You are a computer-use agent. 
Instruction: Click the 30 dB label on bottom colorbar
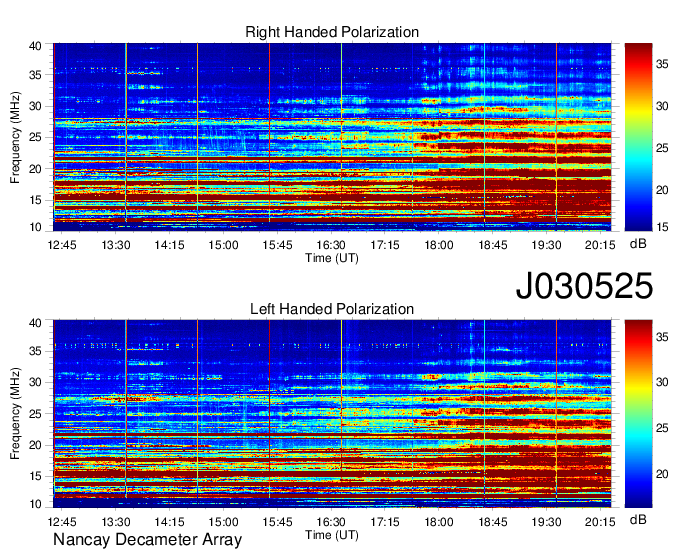pos(662,382)
